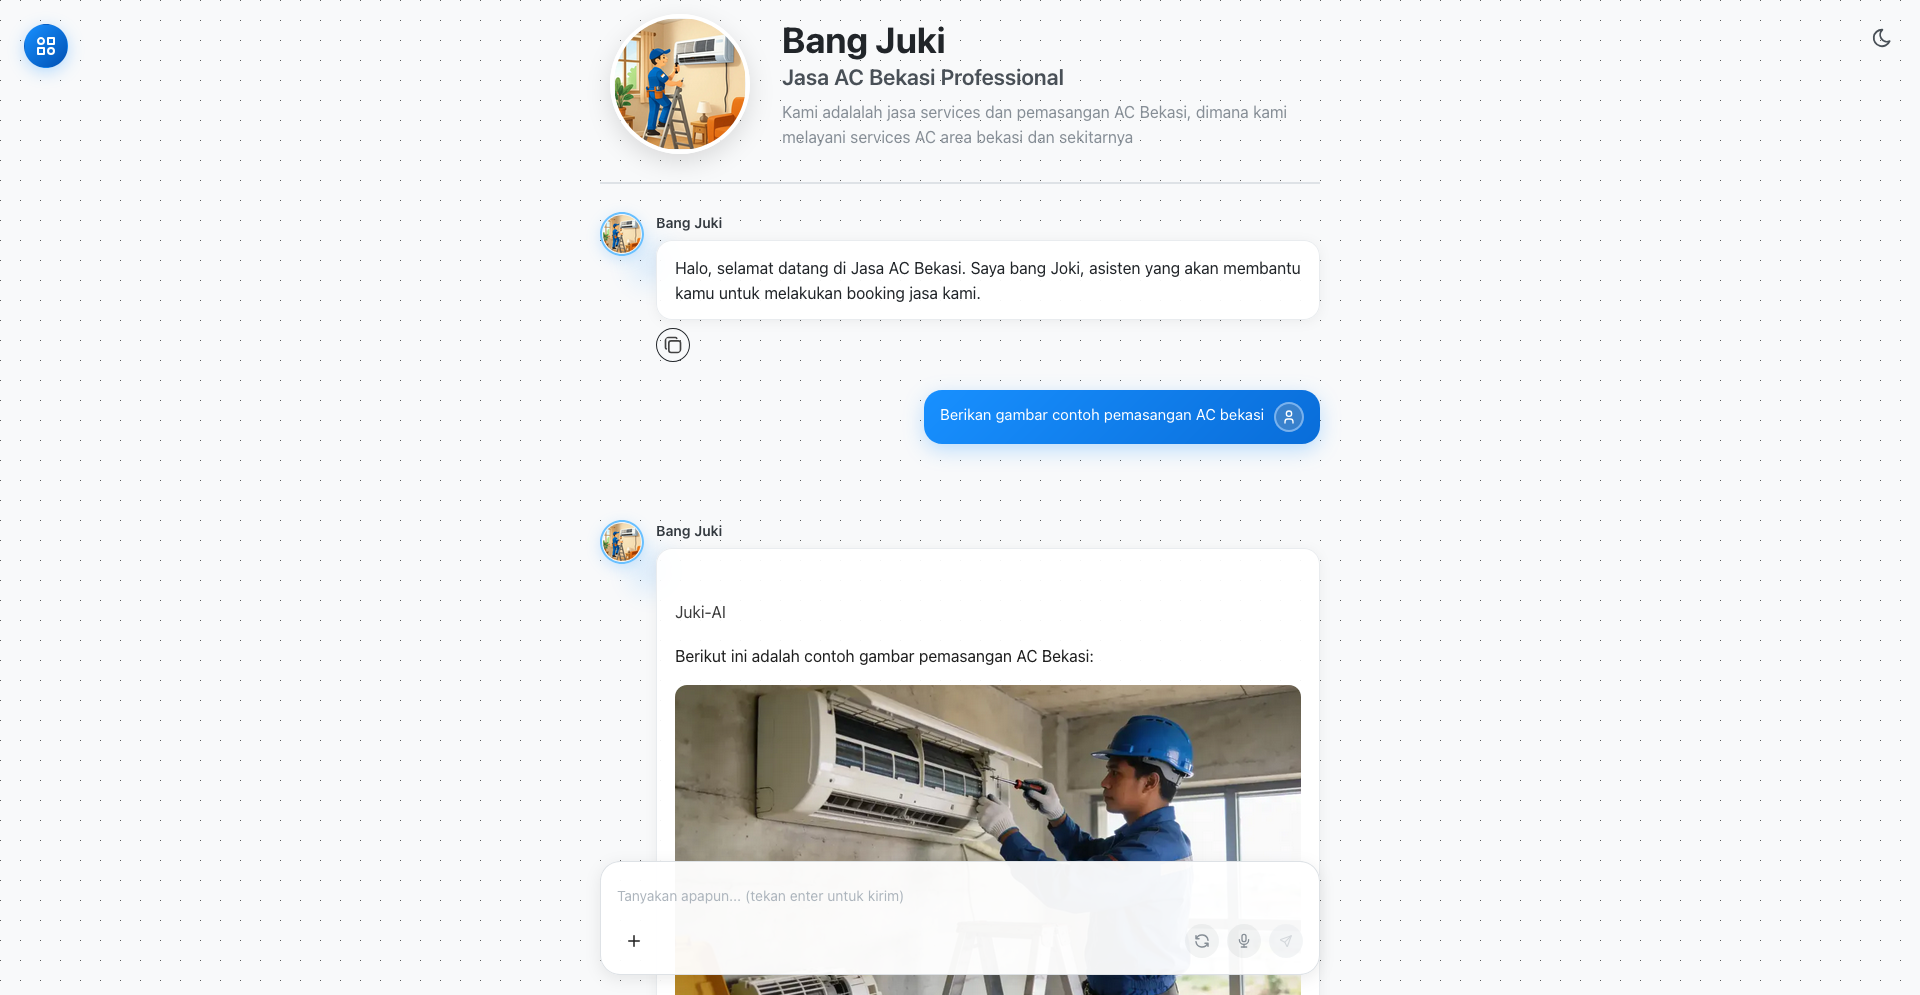This screenshot has height=995, width=1920.
Task: Copy the welcome message with the copy icon
Action: click(x=673, y=345)
